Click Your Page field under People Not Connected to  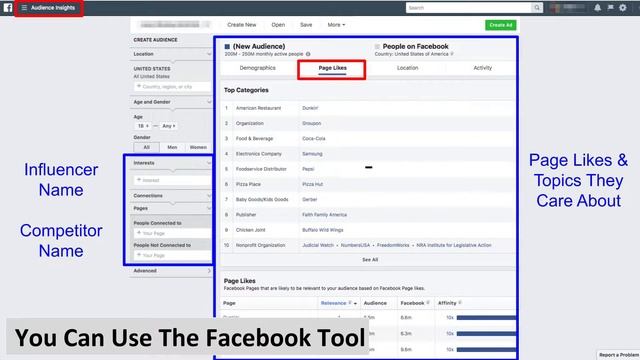(x=172, y=256)
